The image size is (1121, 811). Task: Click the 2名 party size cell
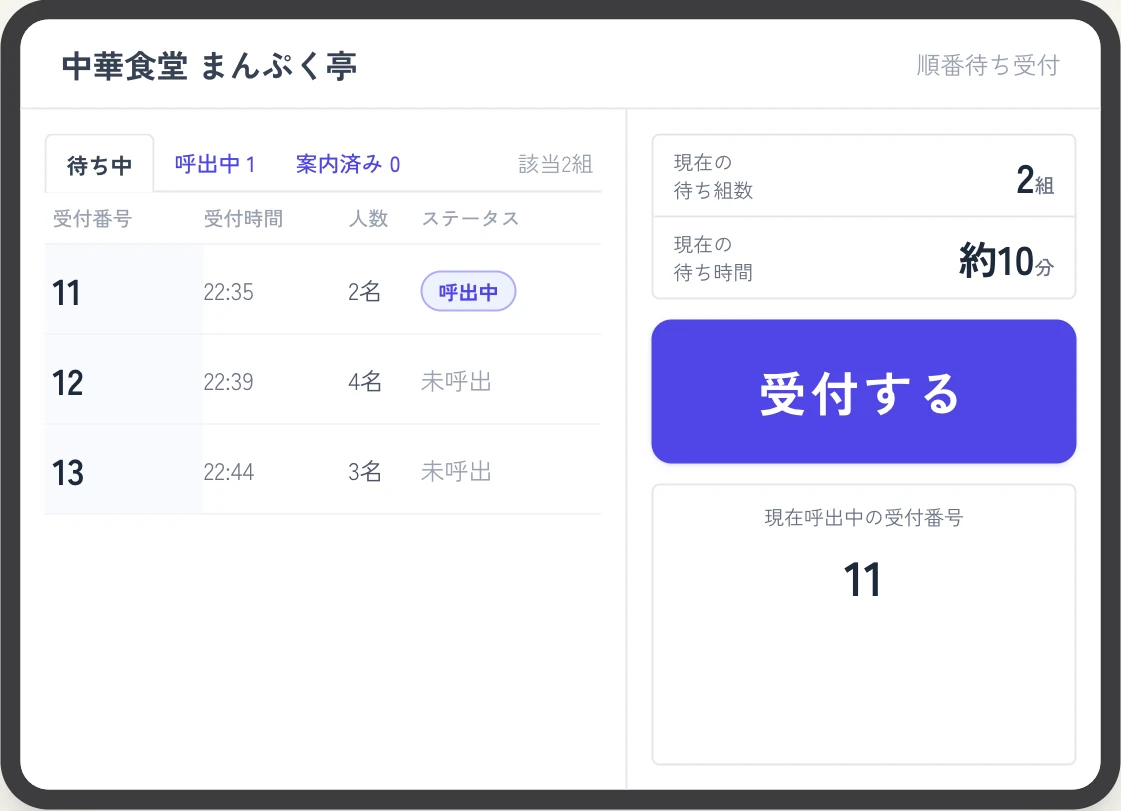[365, 292]
